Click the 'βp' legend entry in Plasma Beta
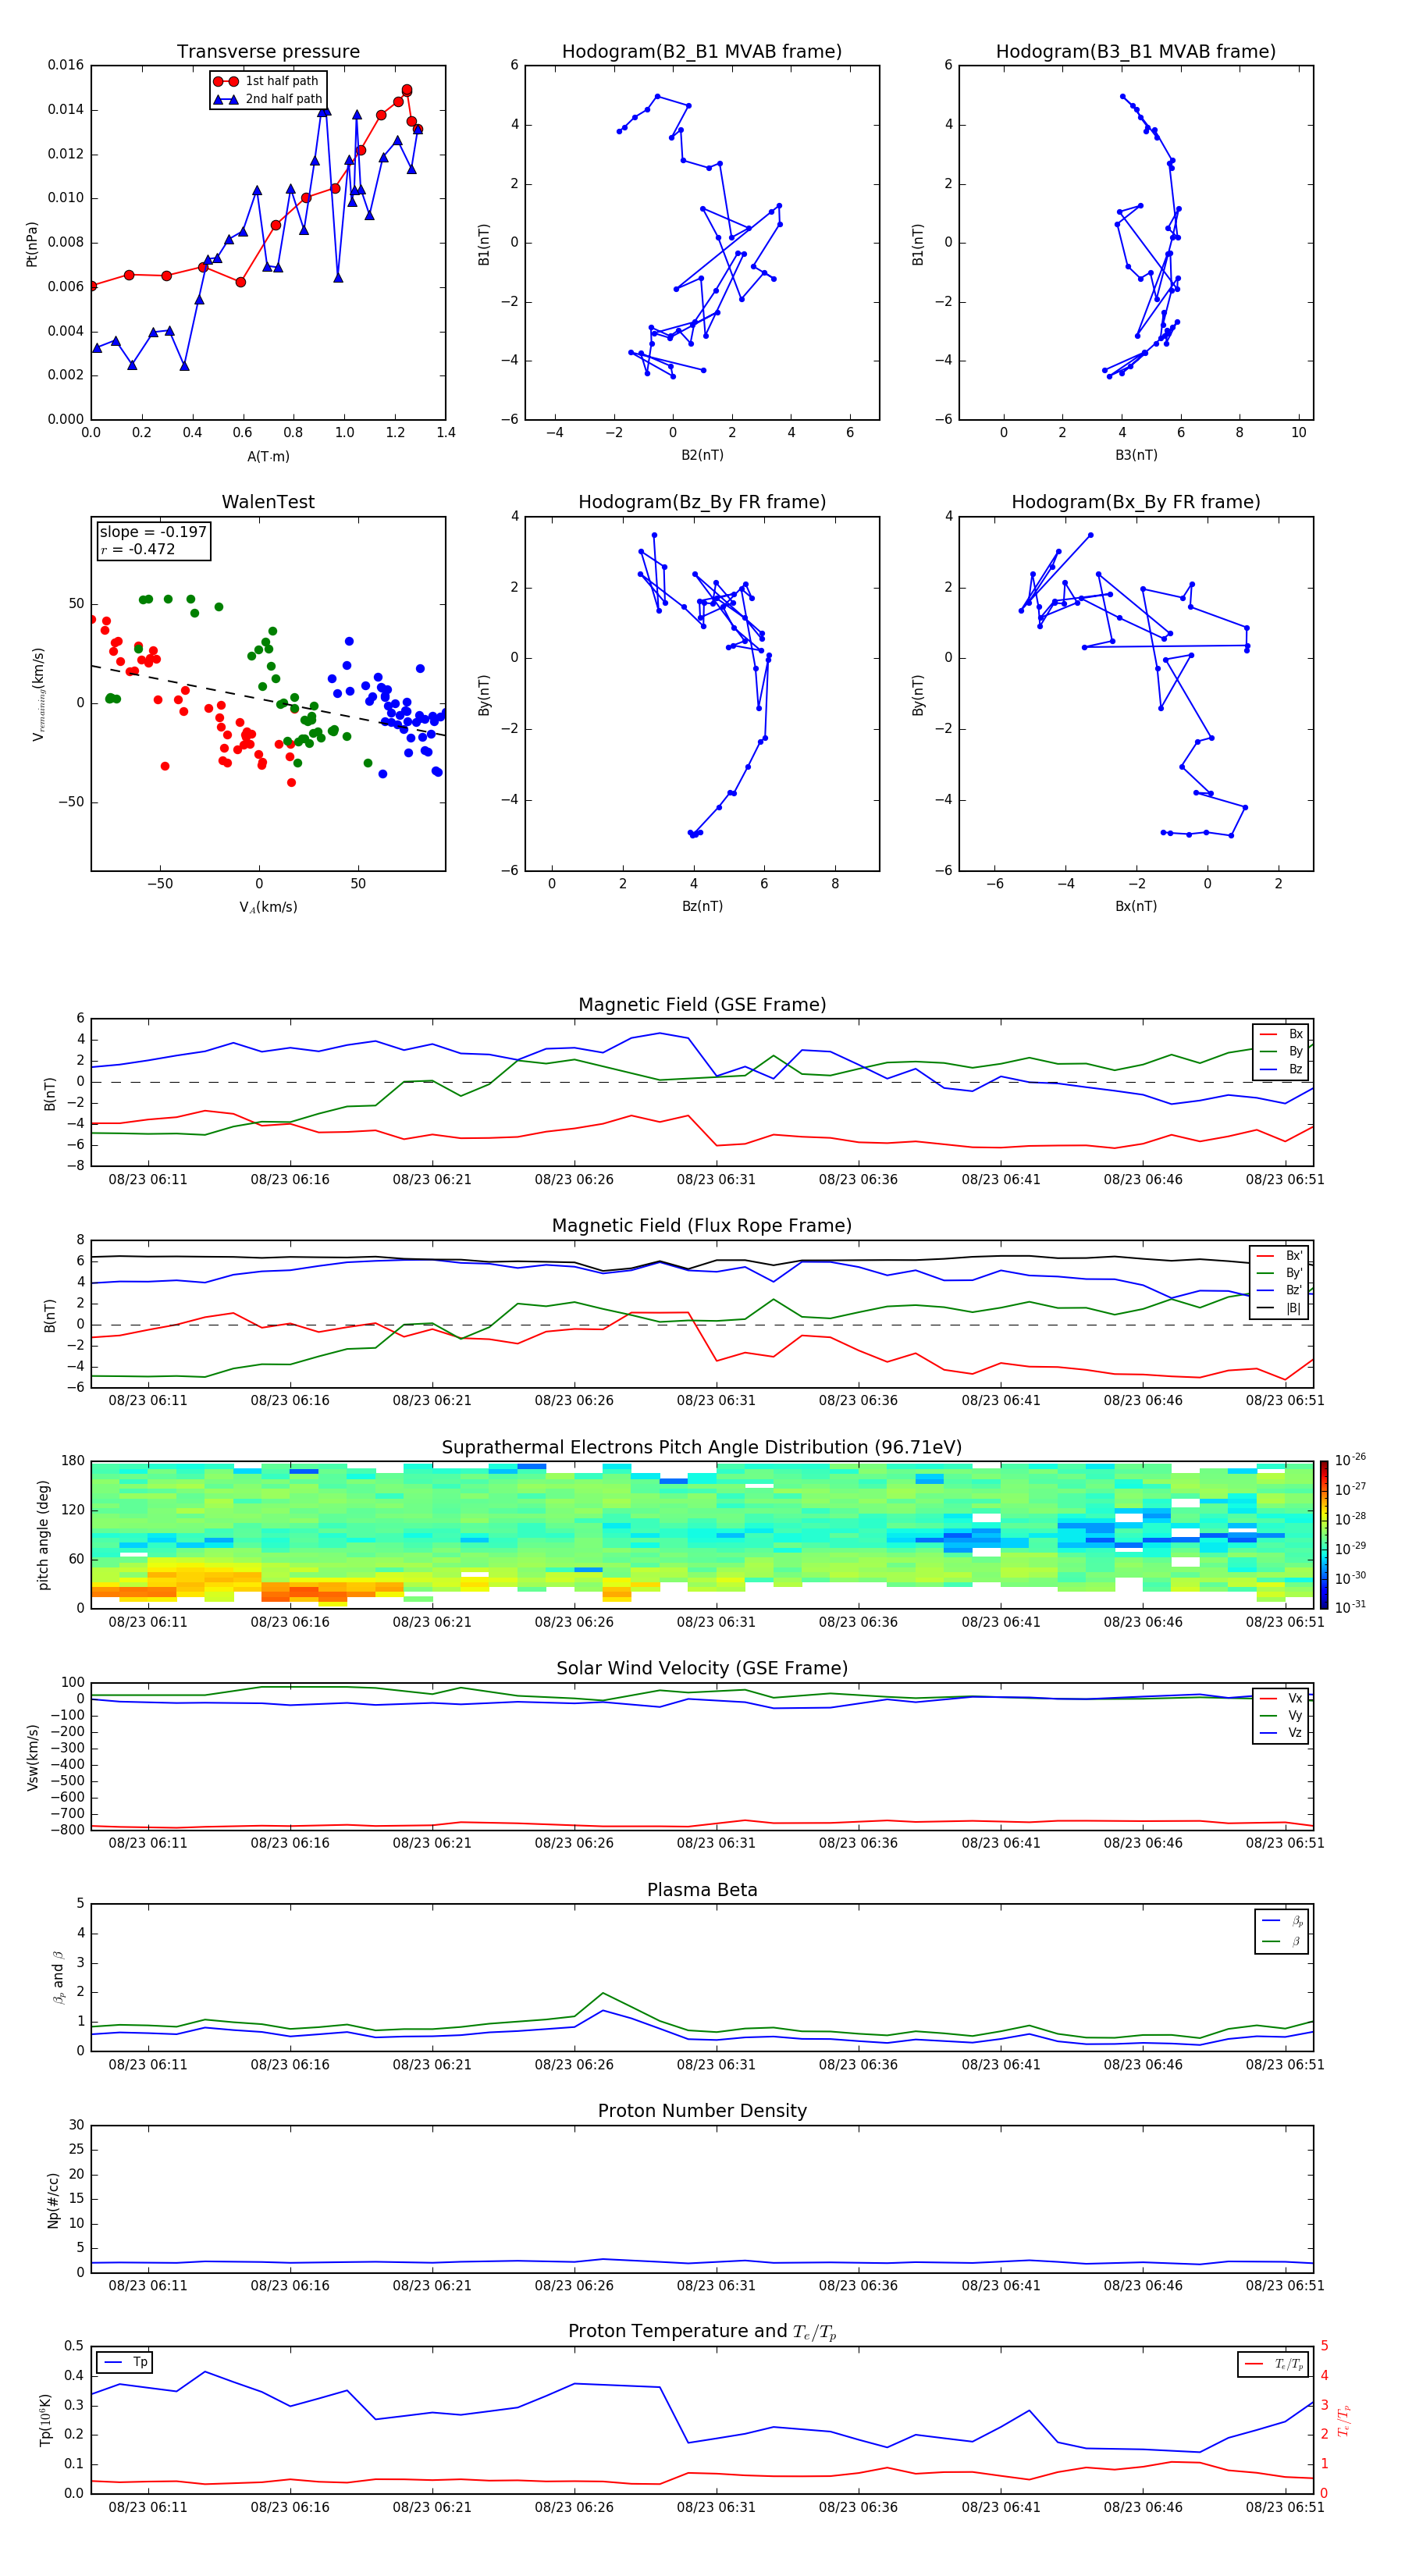 point(1282,1921)
